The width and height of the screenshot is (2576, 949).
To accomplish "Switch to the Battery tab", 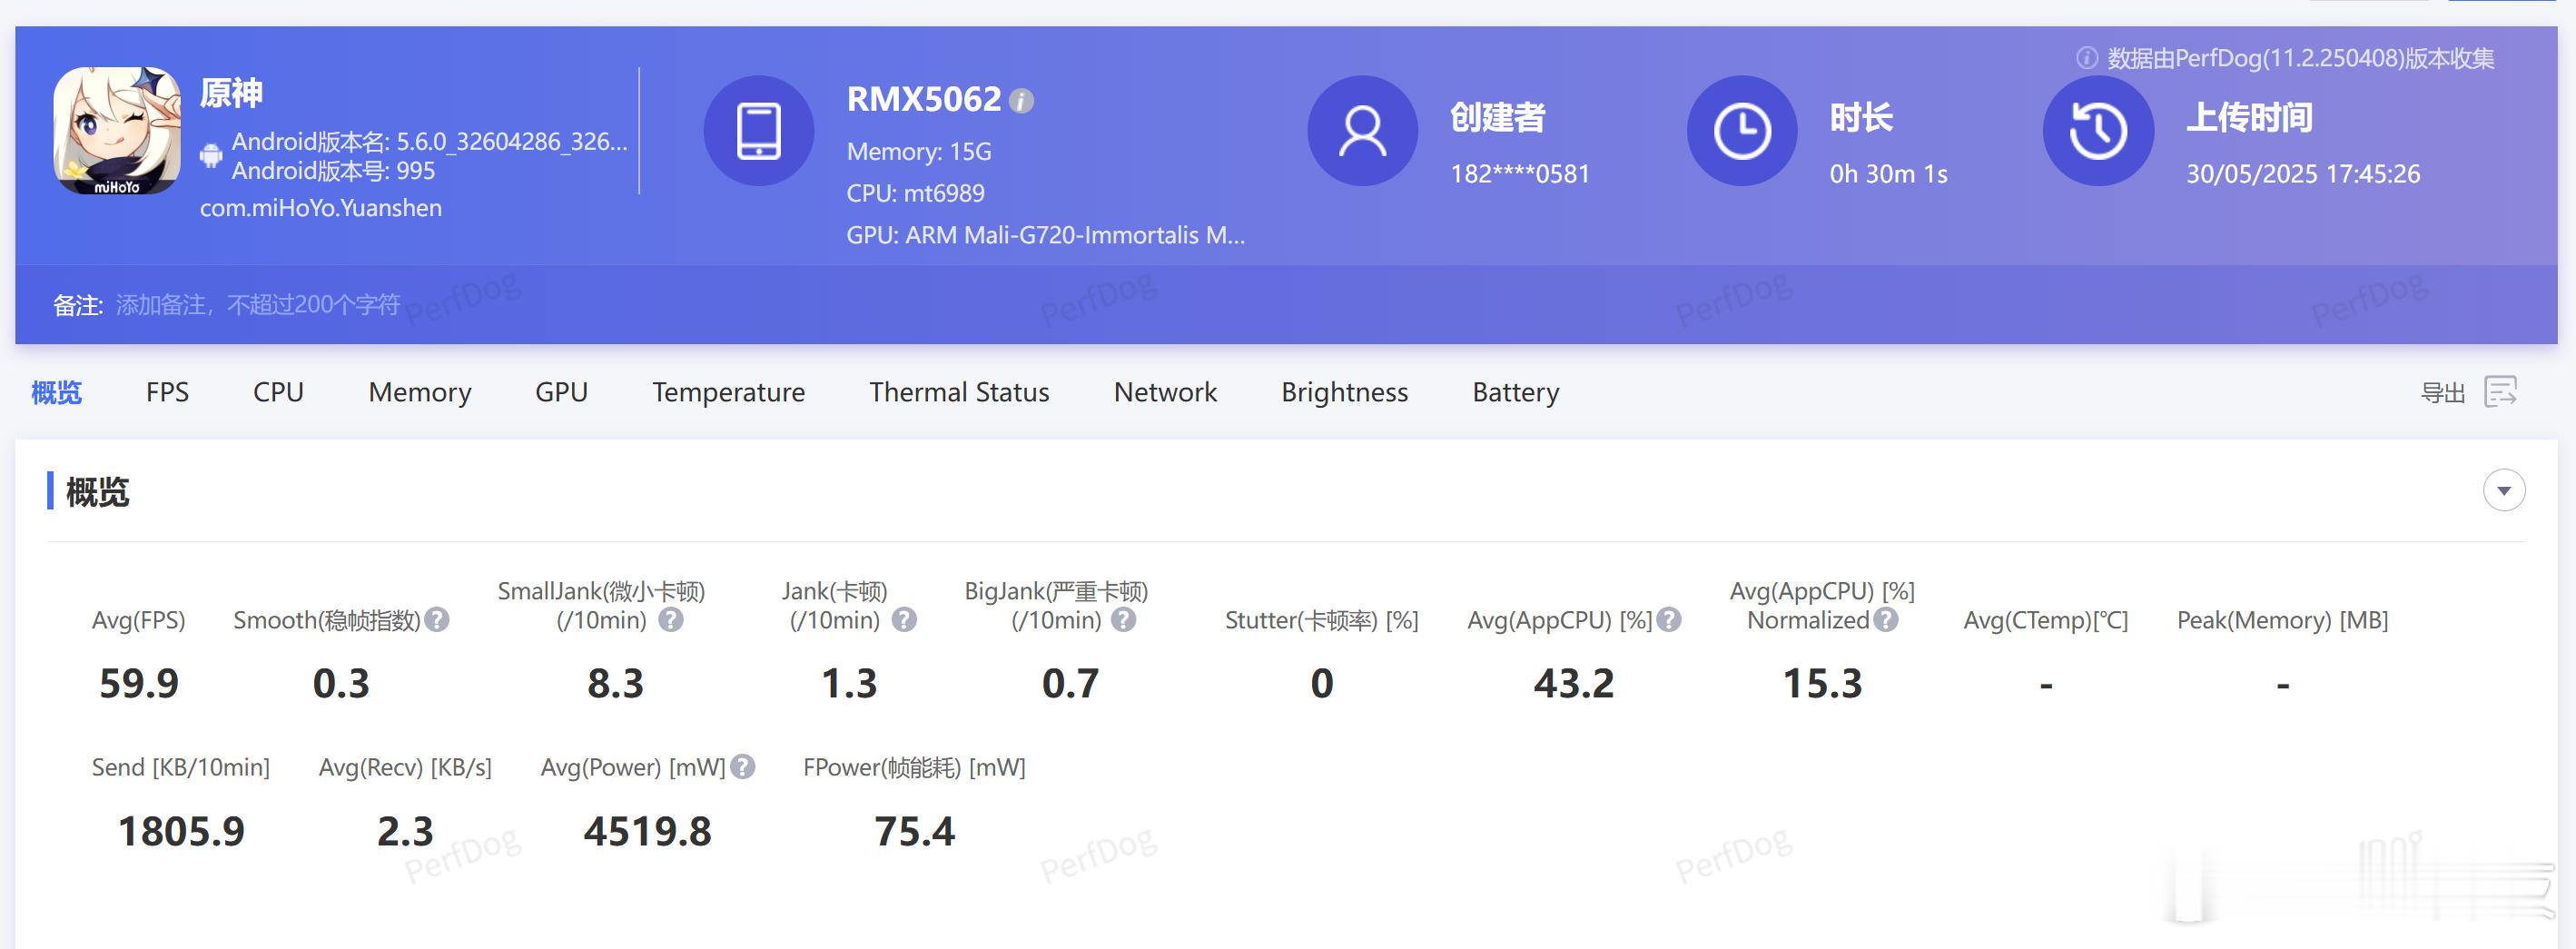I will pyautogui.click(x=1515, y=392).
